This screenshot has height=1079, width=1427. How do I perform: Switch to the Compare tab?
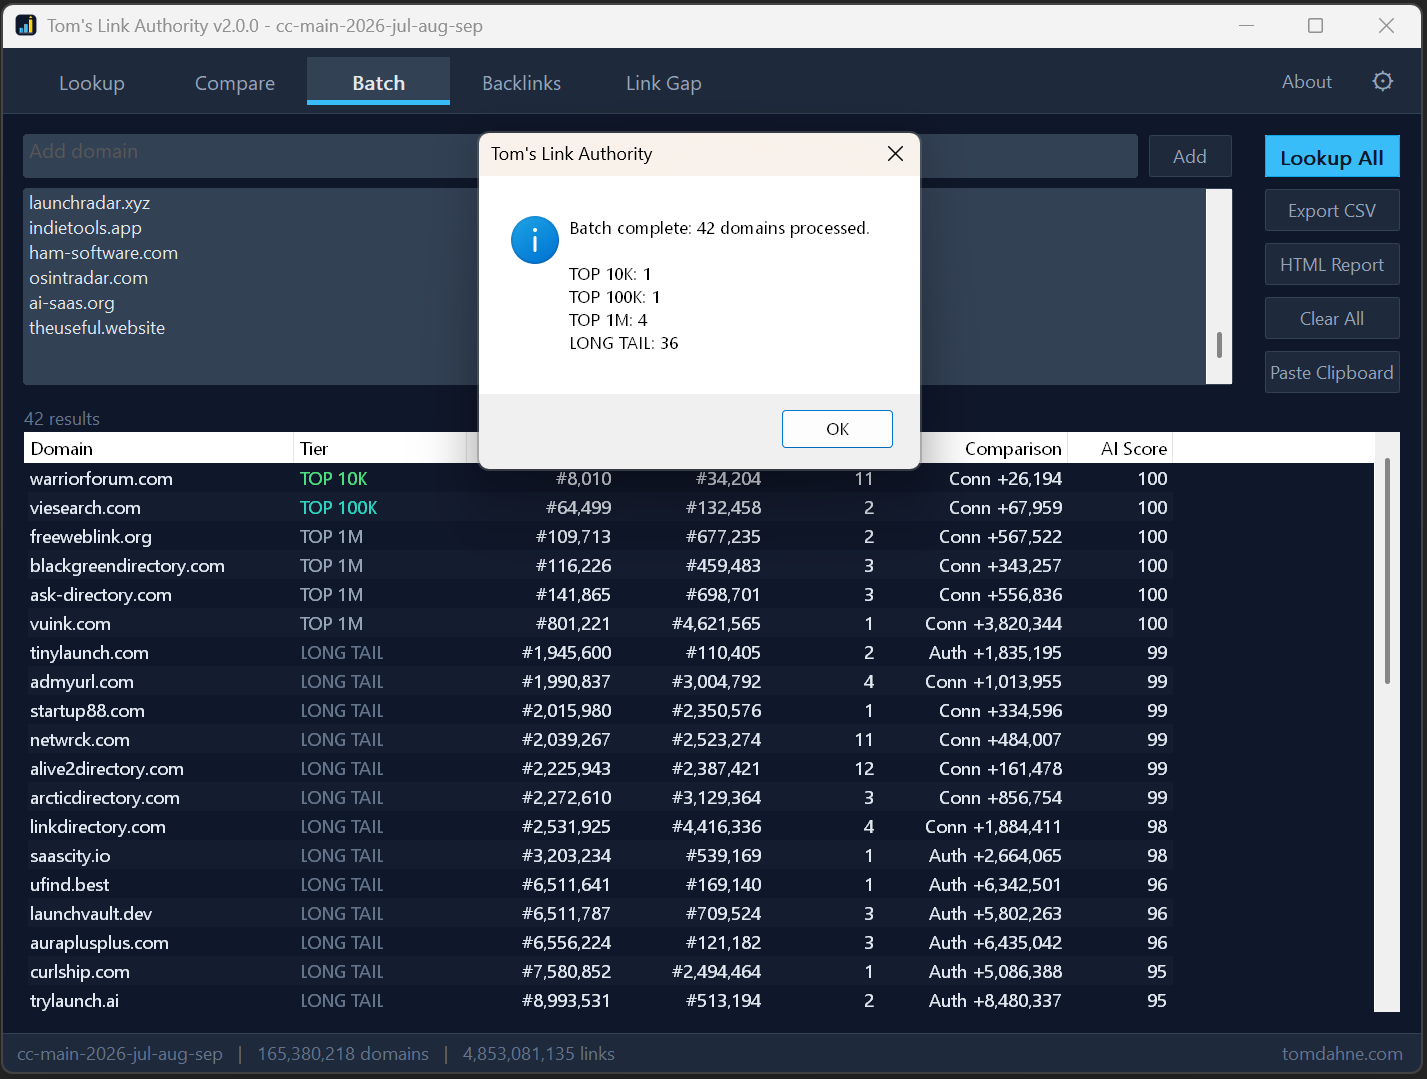235,83
